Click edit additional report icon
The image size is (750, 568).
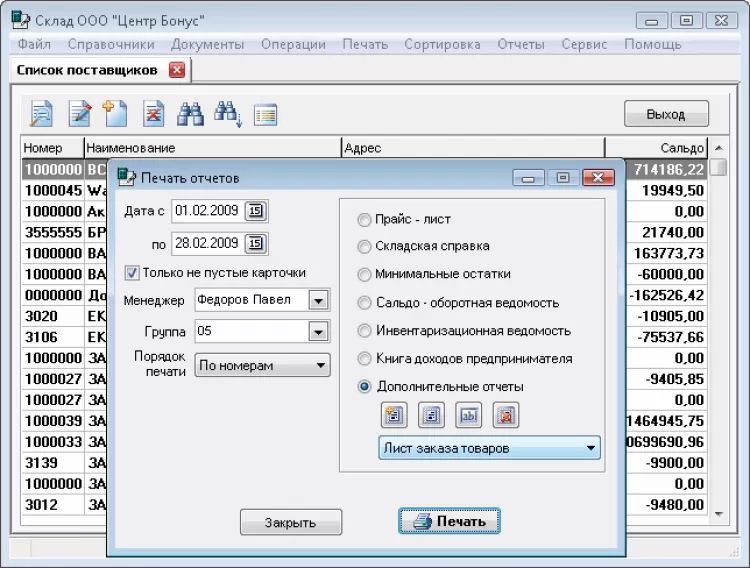click(x=431, y=415)
